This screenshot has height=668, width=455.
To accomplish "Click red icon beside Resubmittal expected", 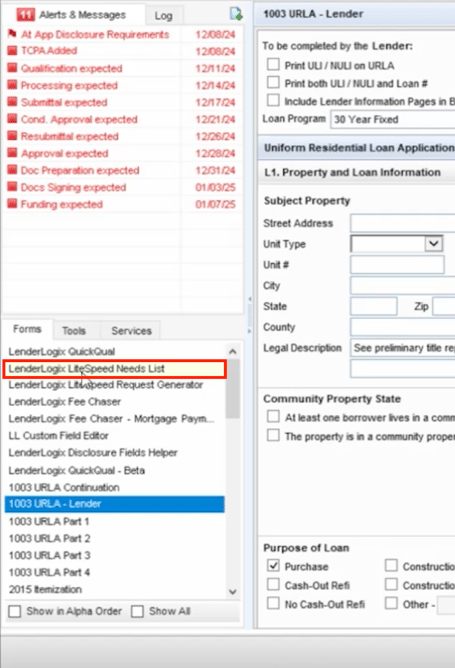I will pyautogui.click(x=12, y=136).
